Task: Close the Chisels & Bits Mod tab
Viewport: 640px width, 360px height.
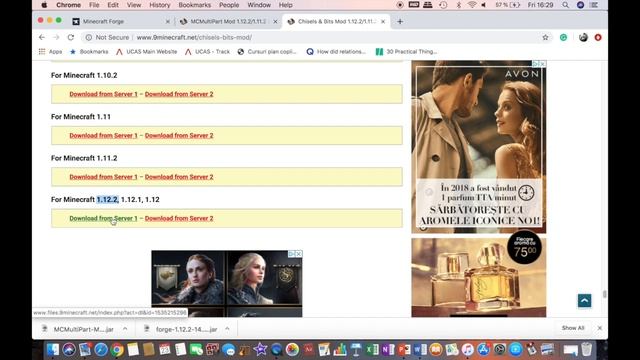Action: [x=383, y=22]
